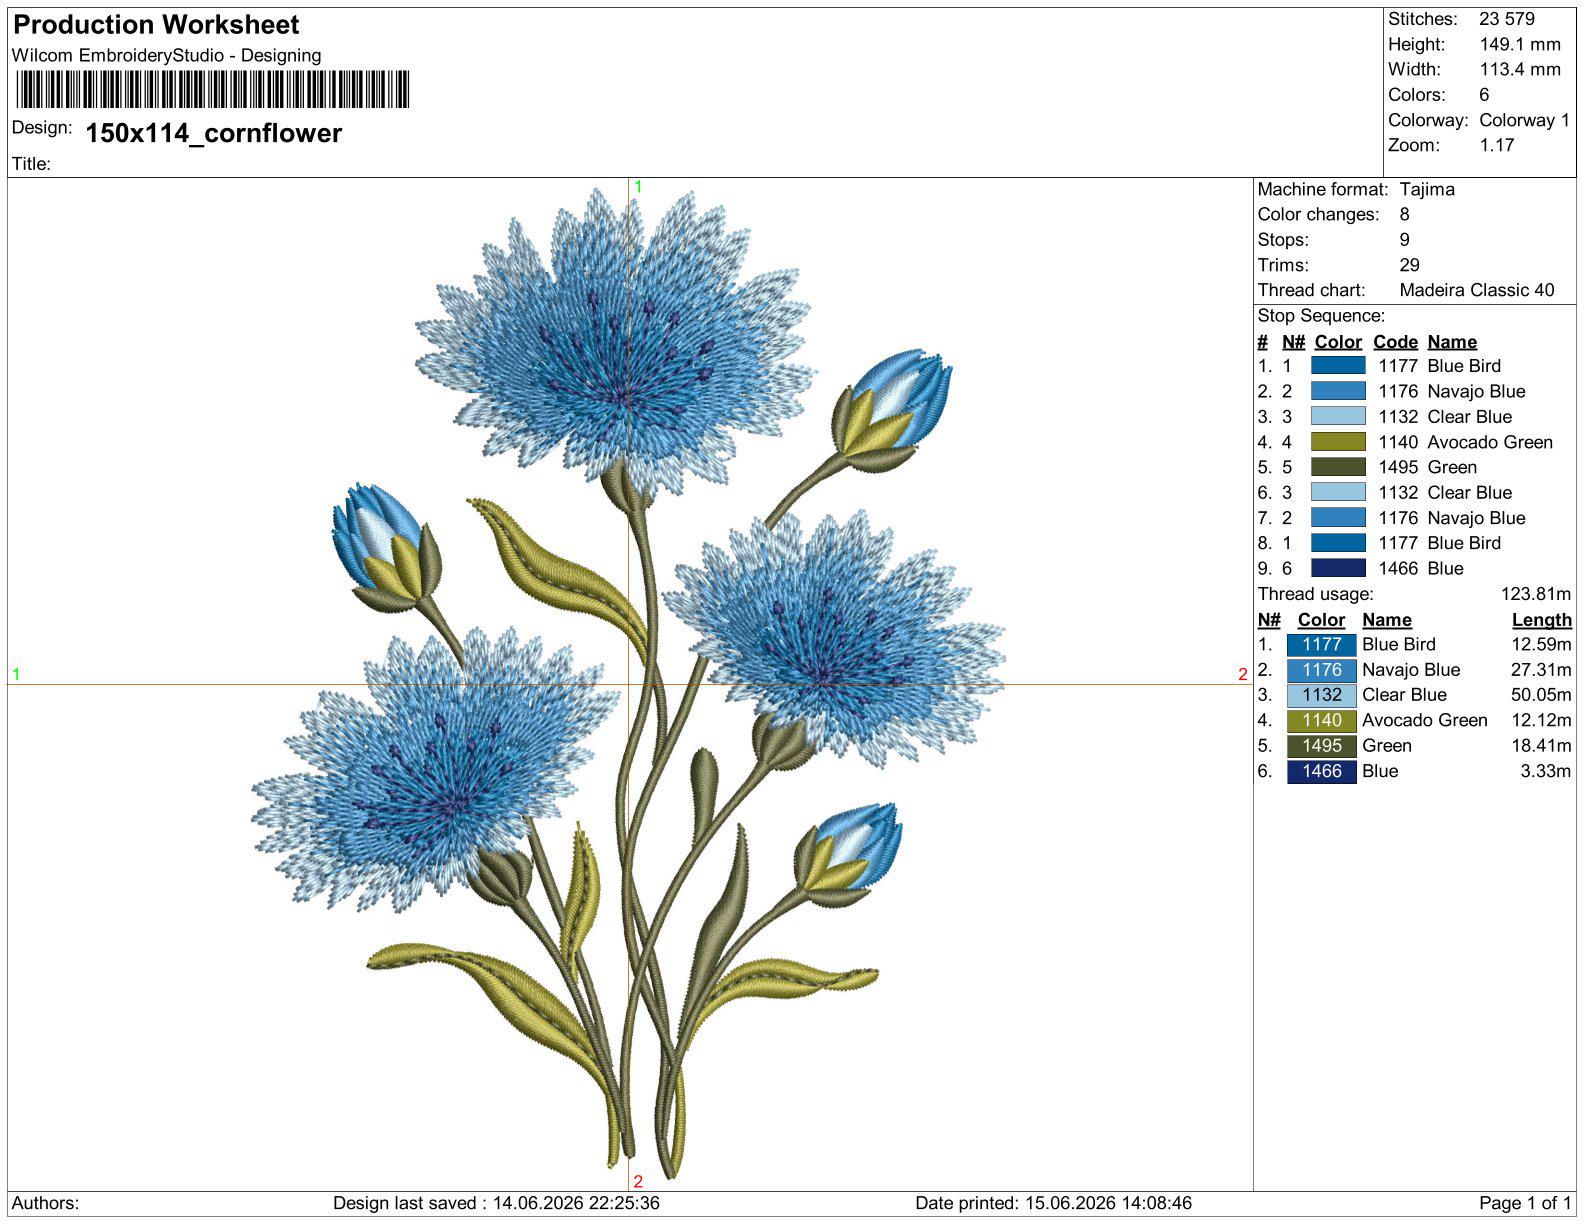Image resolution: width=1584 pixels, height=1224 pixels.
Task: Click the Page 1 of 1 footer
Action: click(x=1525, y=1203)
